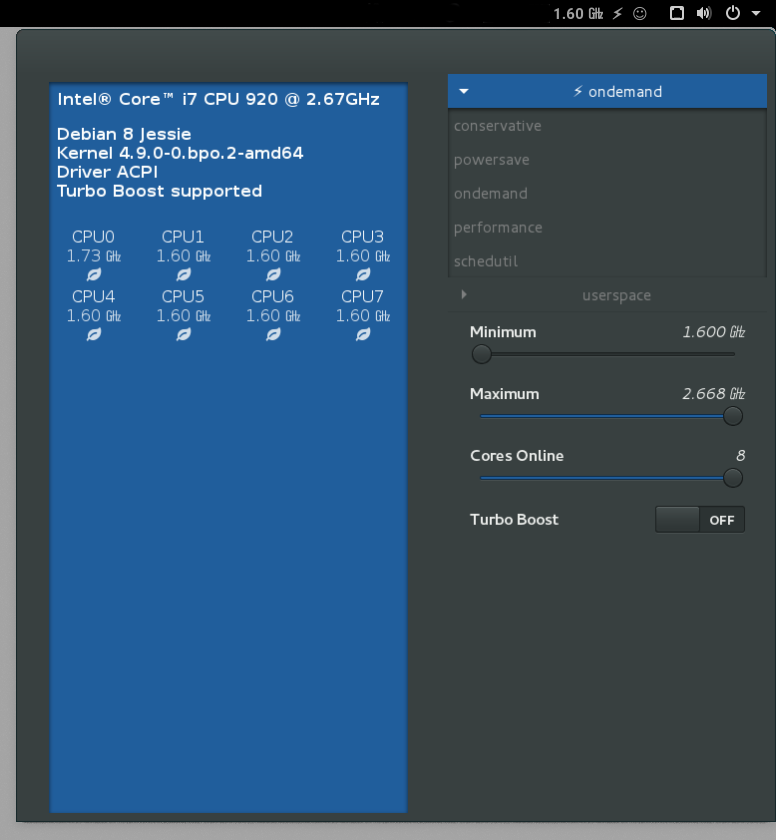Click the Intel Core i7 CPU 920 title
The image size is (776, 840).
tap(219, 99)
